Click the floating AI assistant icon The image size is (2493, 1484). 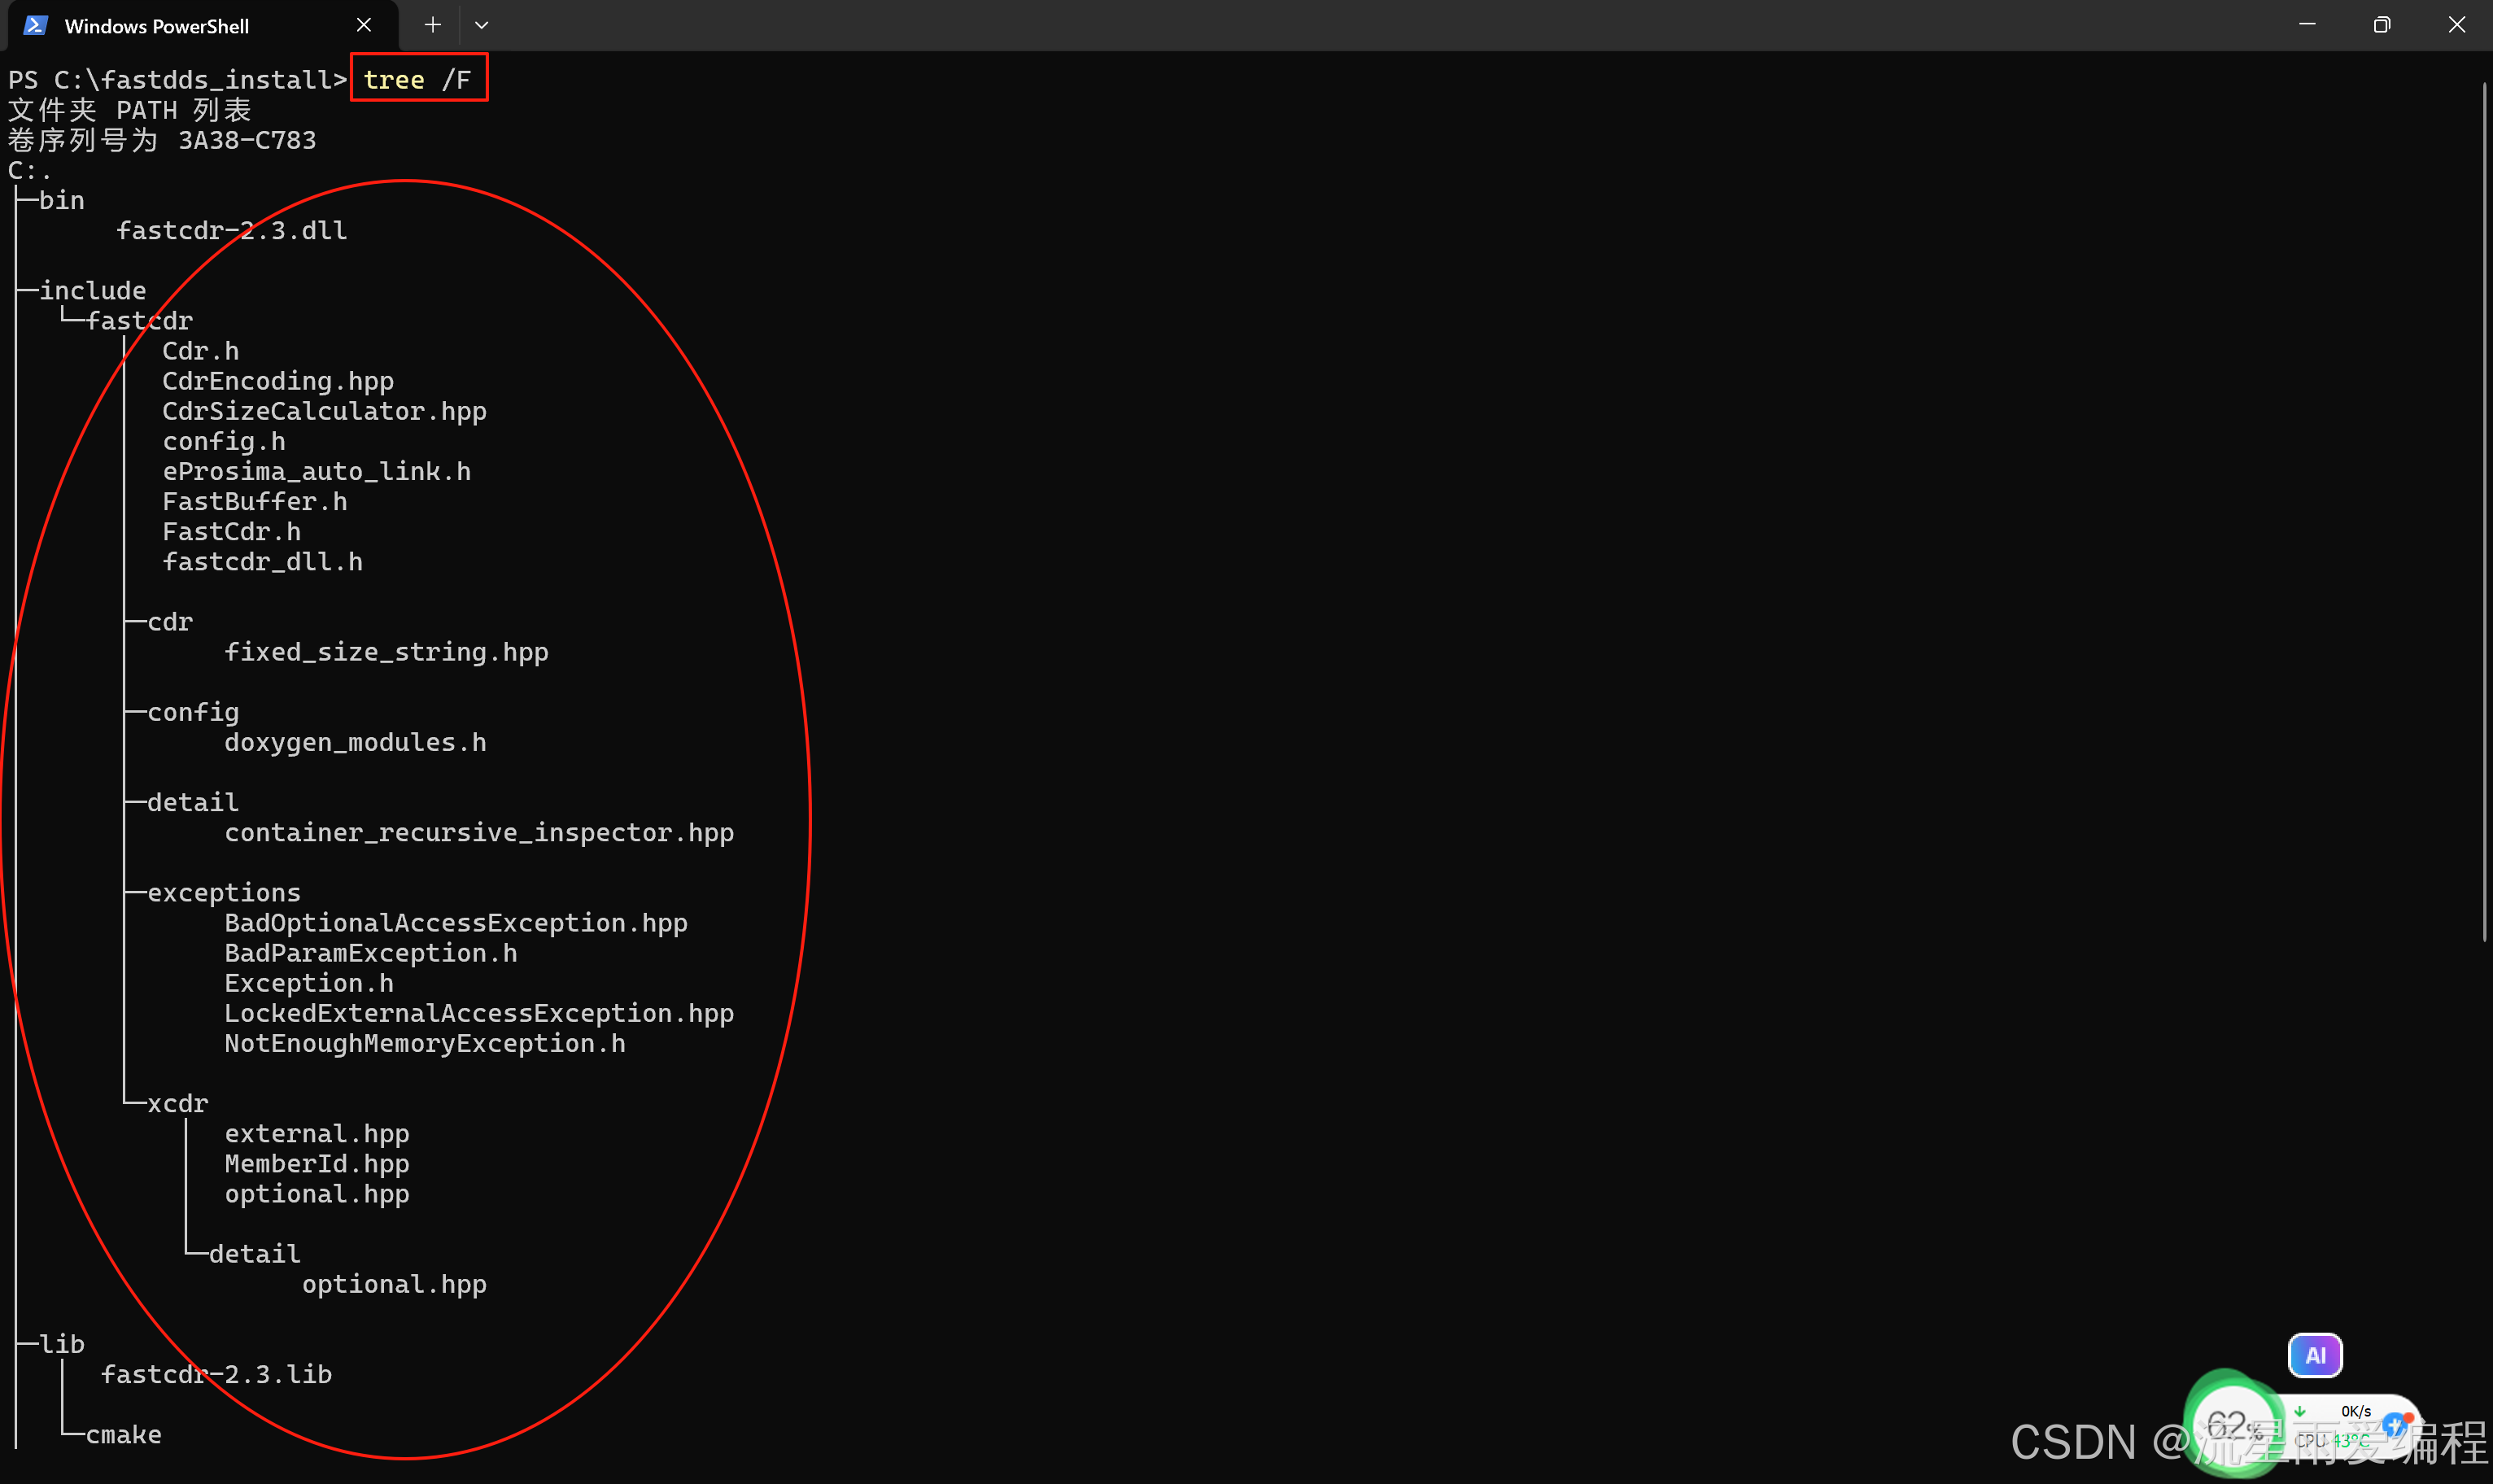point(2314,1355)
